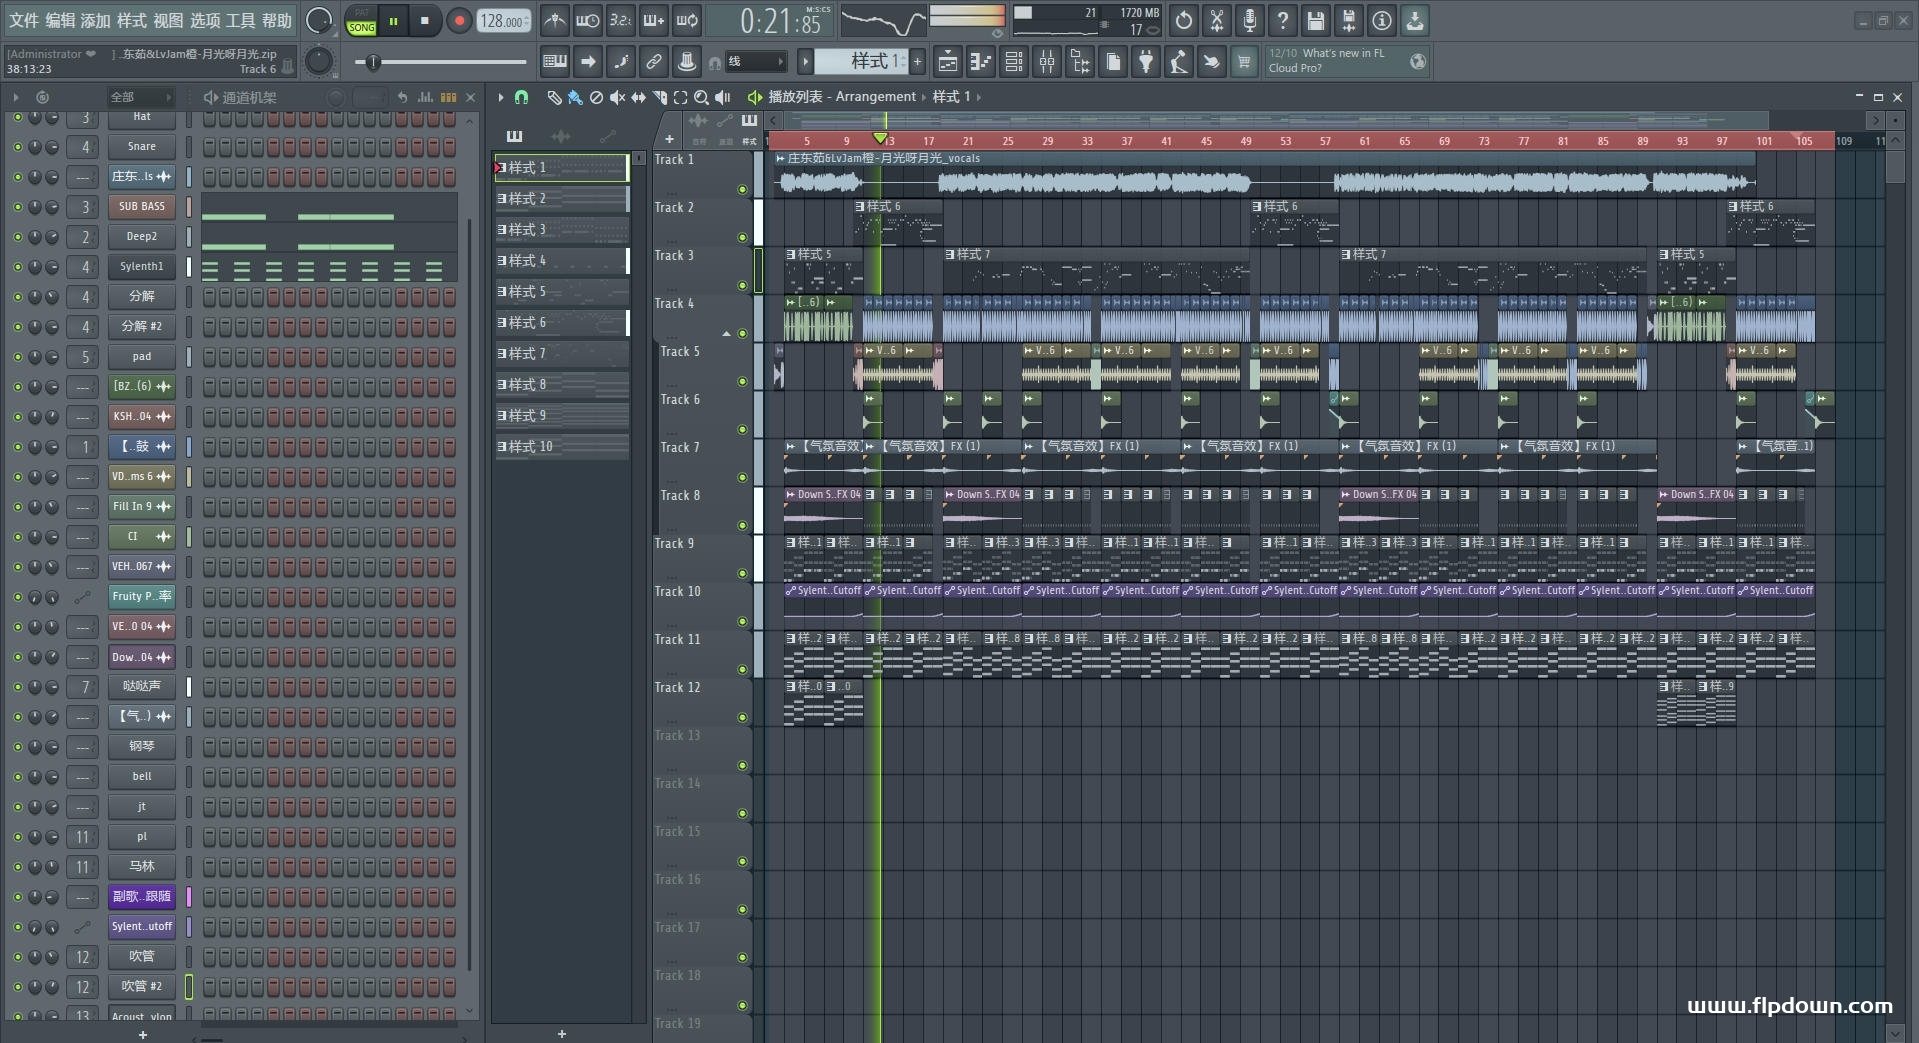The image size is (1919, 1043).
Task: Open the playlist options menu arrow
Action: click(x=501, y=97)
